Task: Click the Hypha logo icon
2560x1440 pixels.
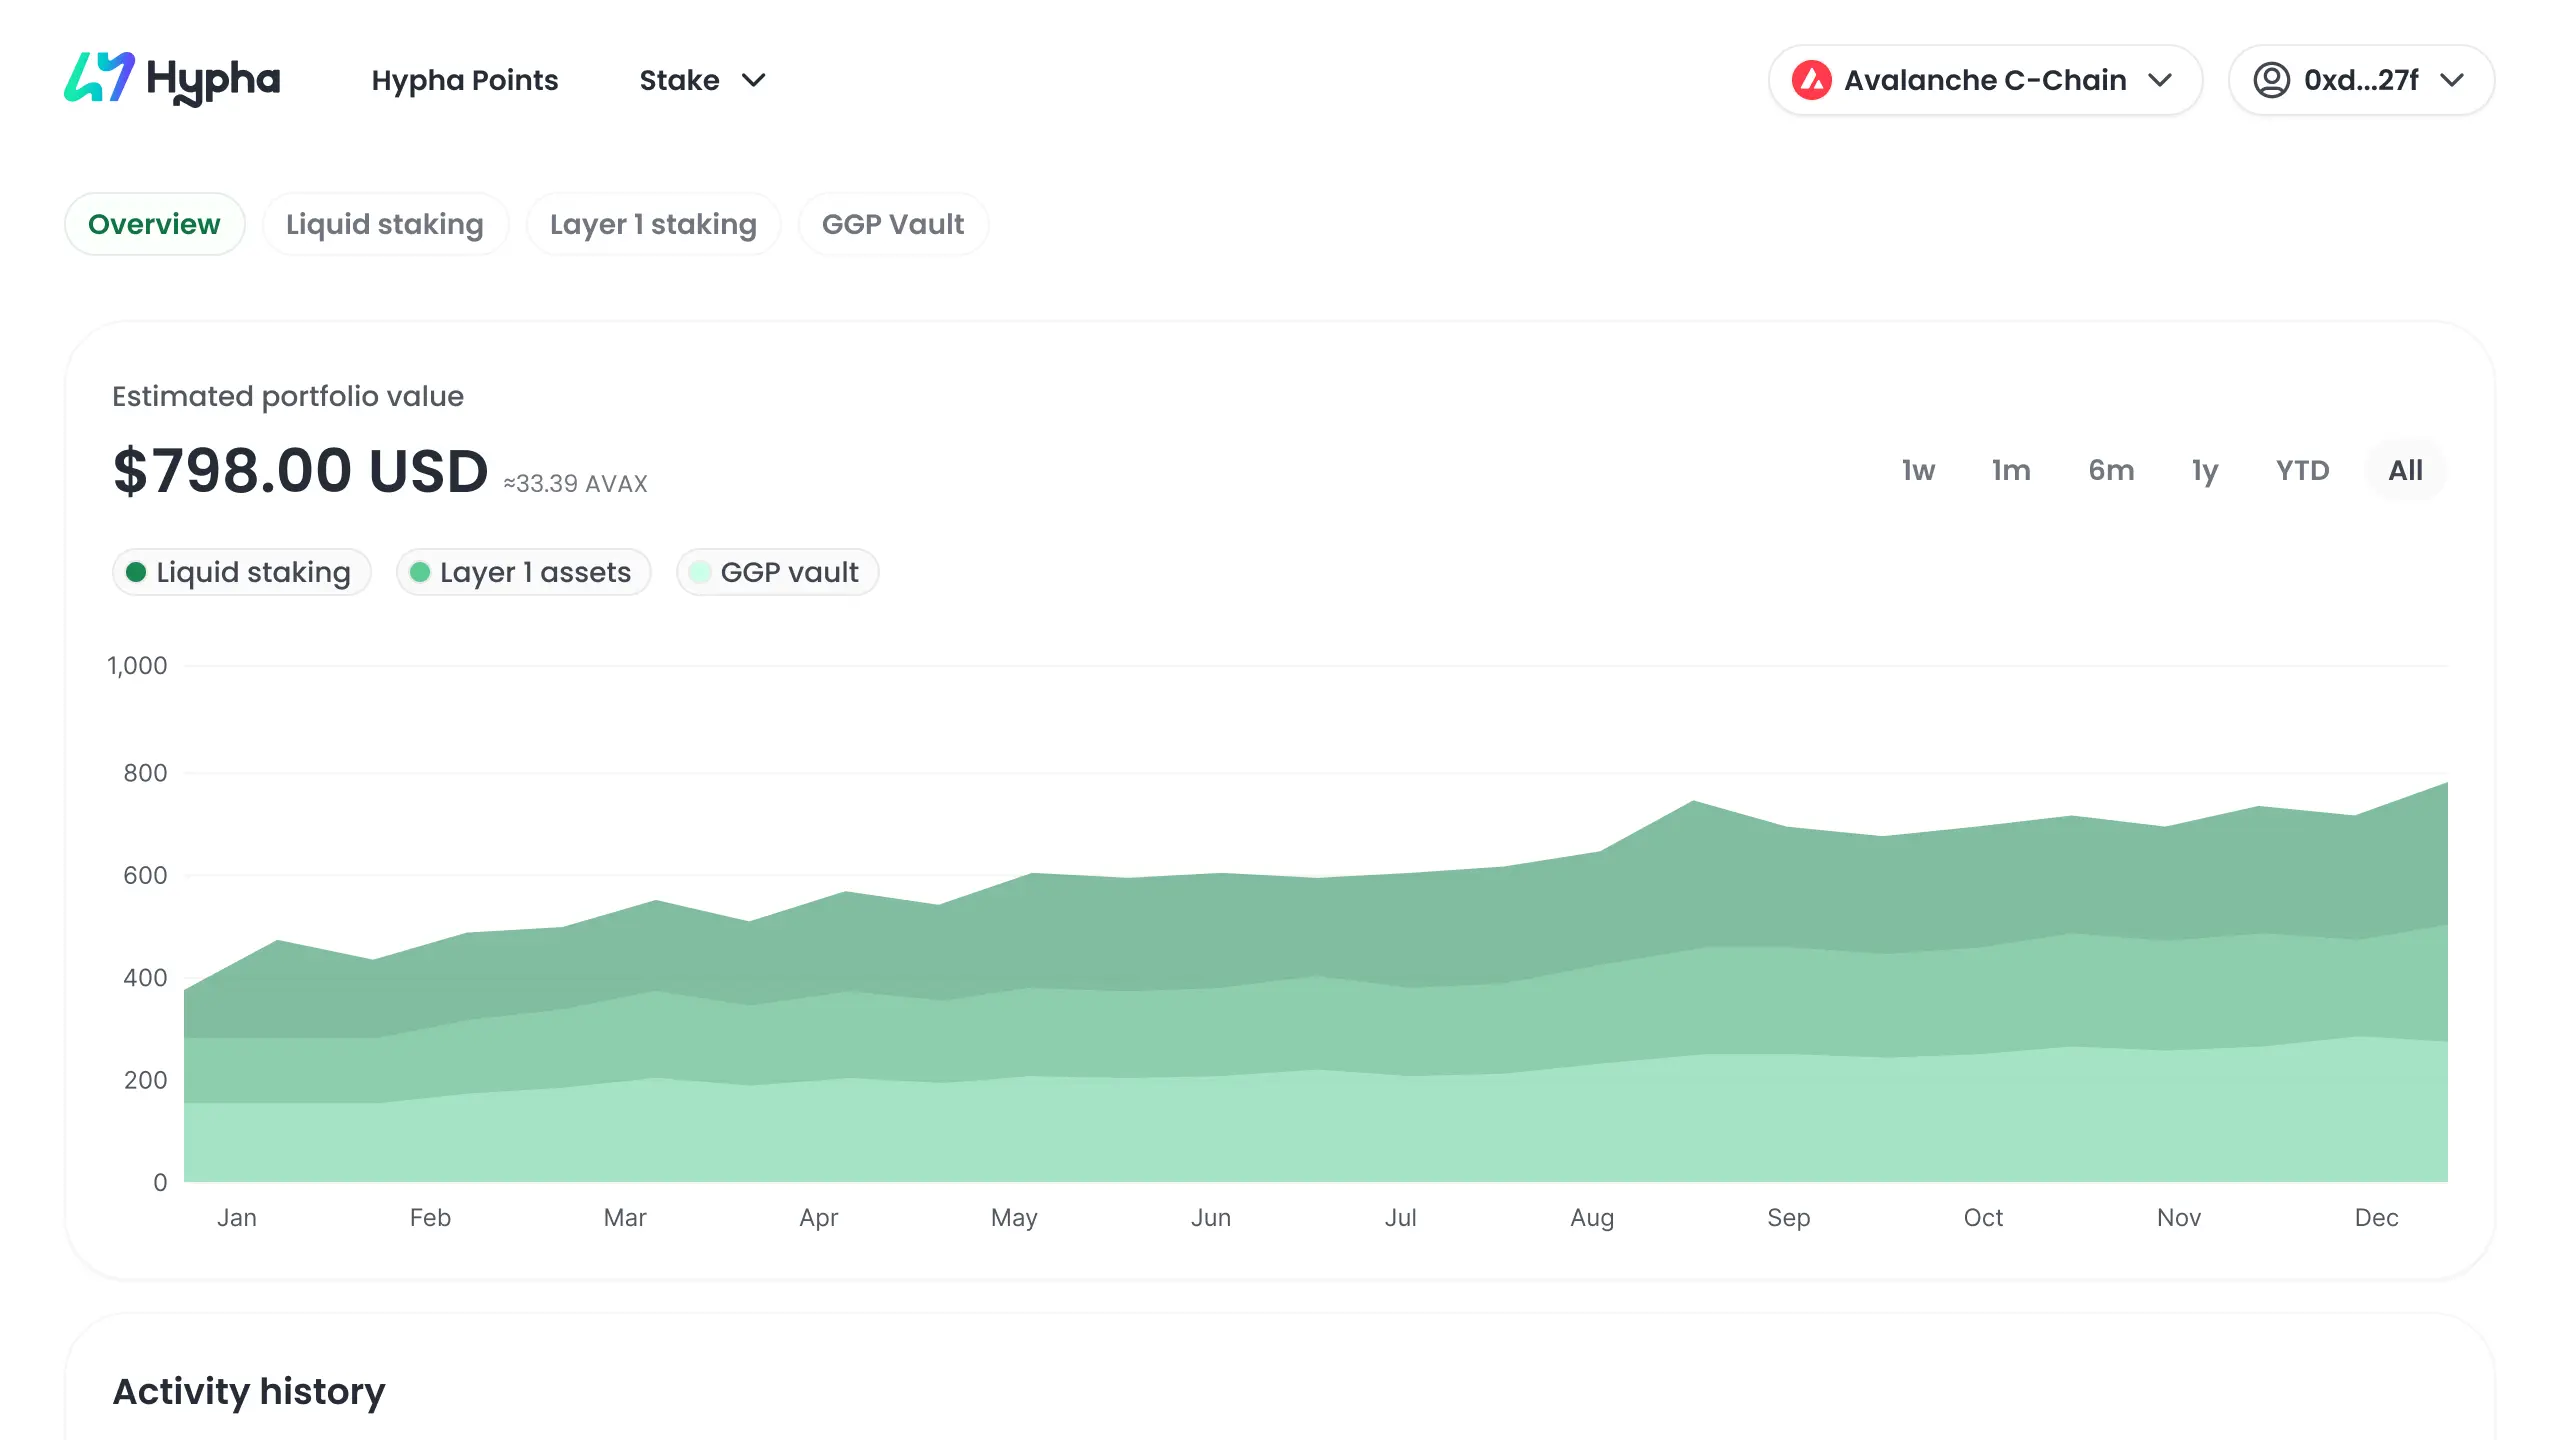Action: pyautogui.click(x=99, y=78)
